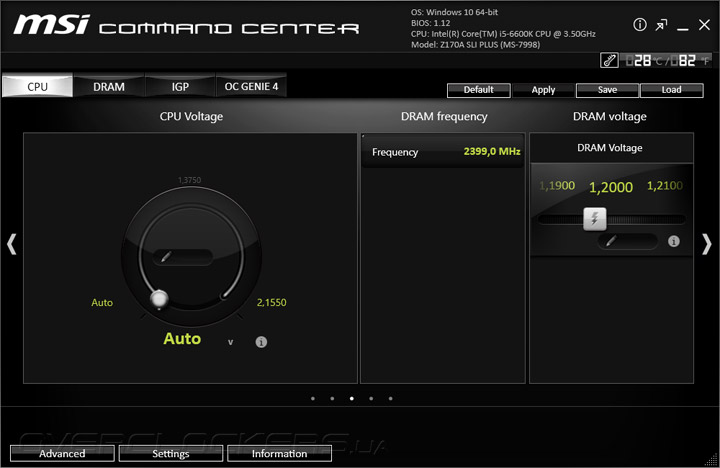The width and height of the screenshot is (720, 468).
Task: Select DRAM voltage value 1,1900
Action: click(x=557, y=186)
